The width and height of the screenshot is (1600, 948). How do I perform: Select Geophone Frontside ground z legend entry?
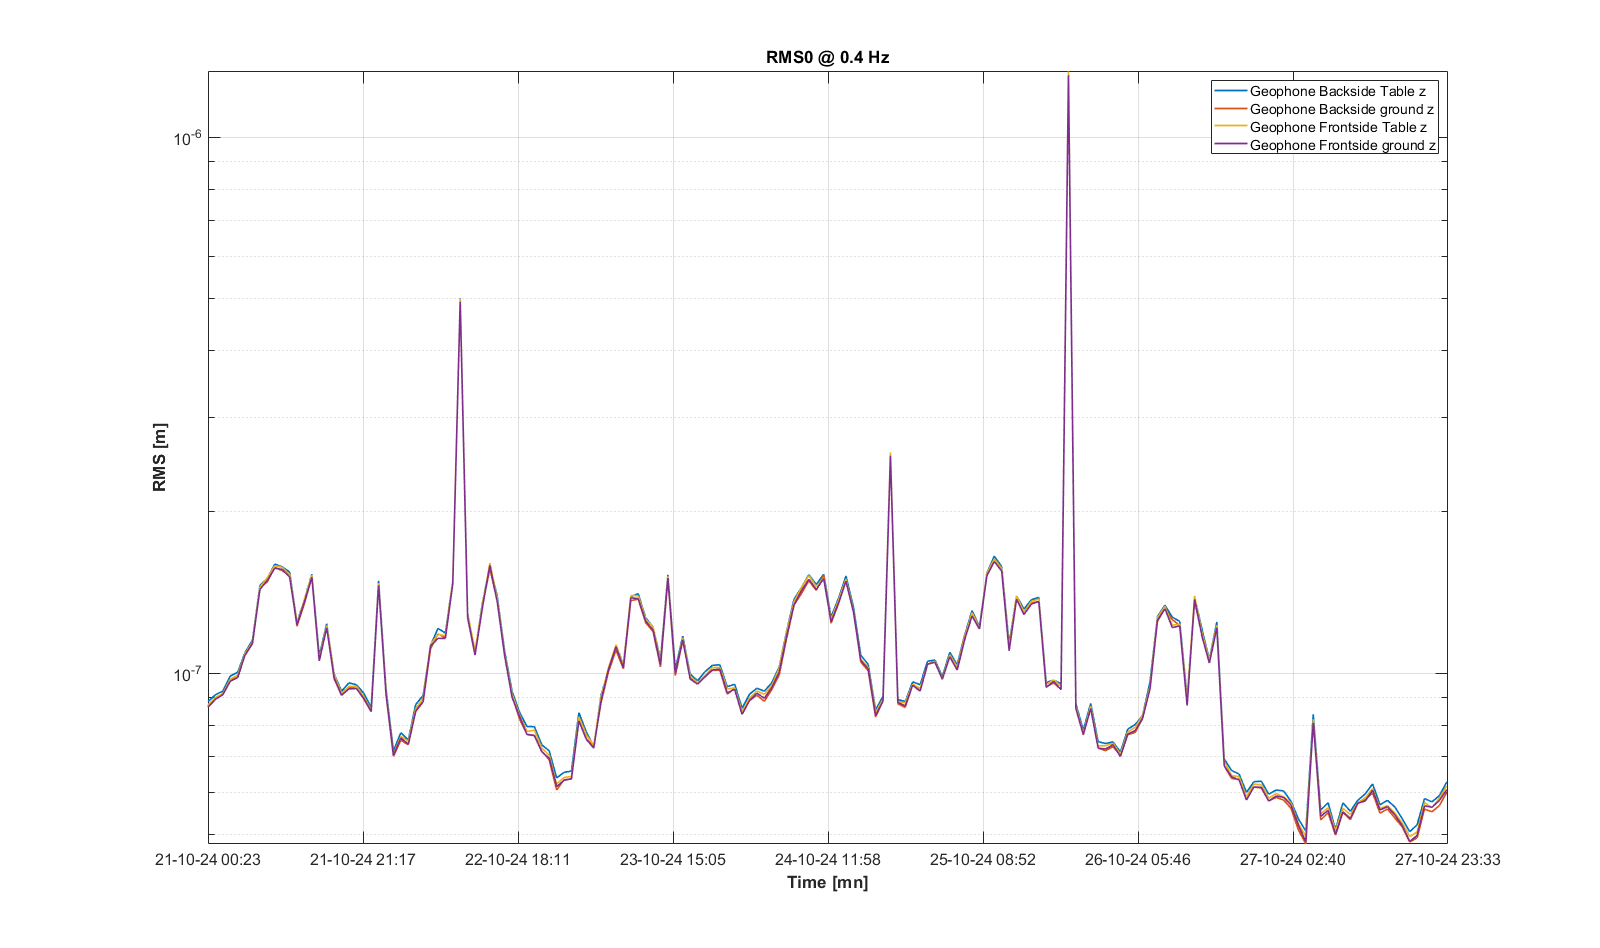(x=1342, y=145)
